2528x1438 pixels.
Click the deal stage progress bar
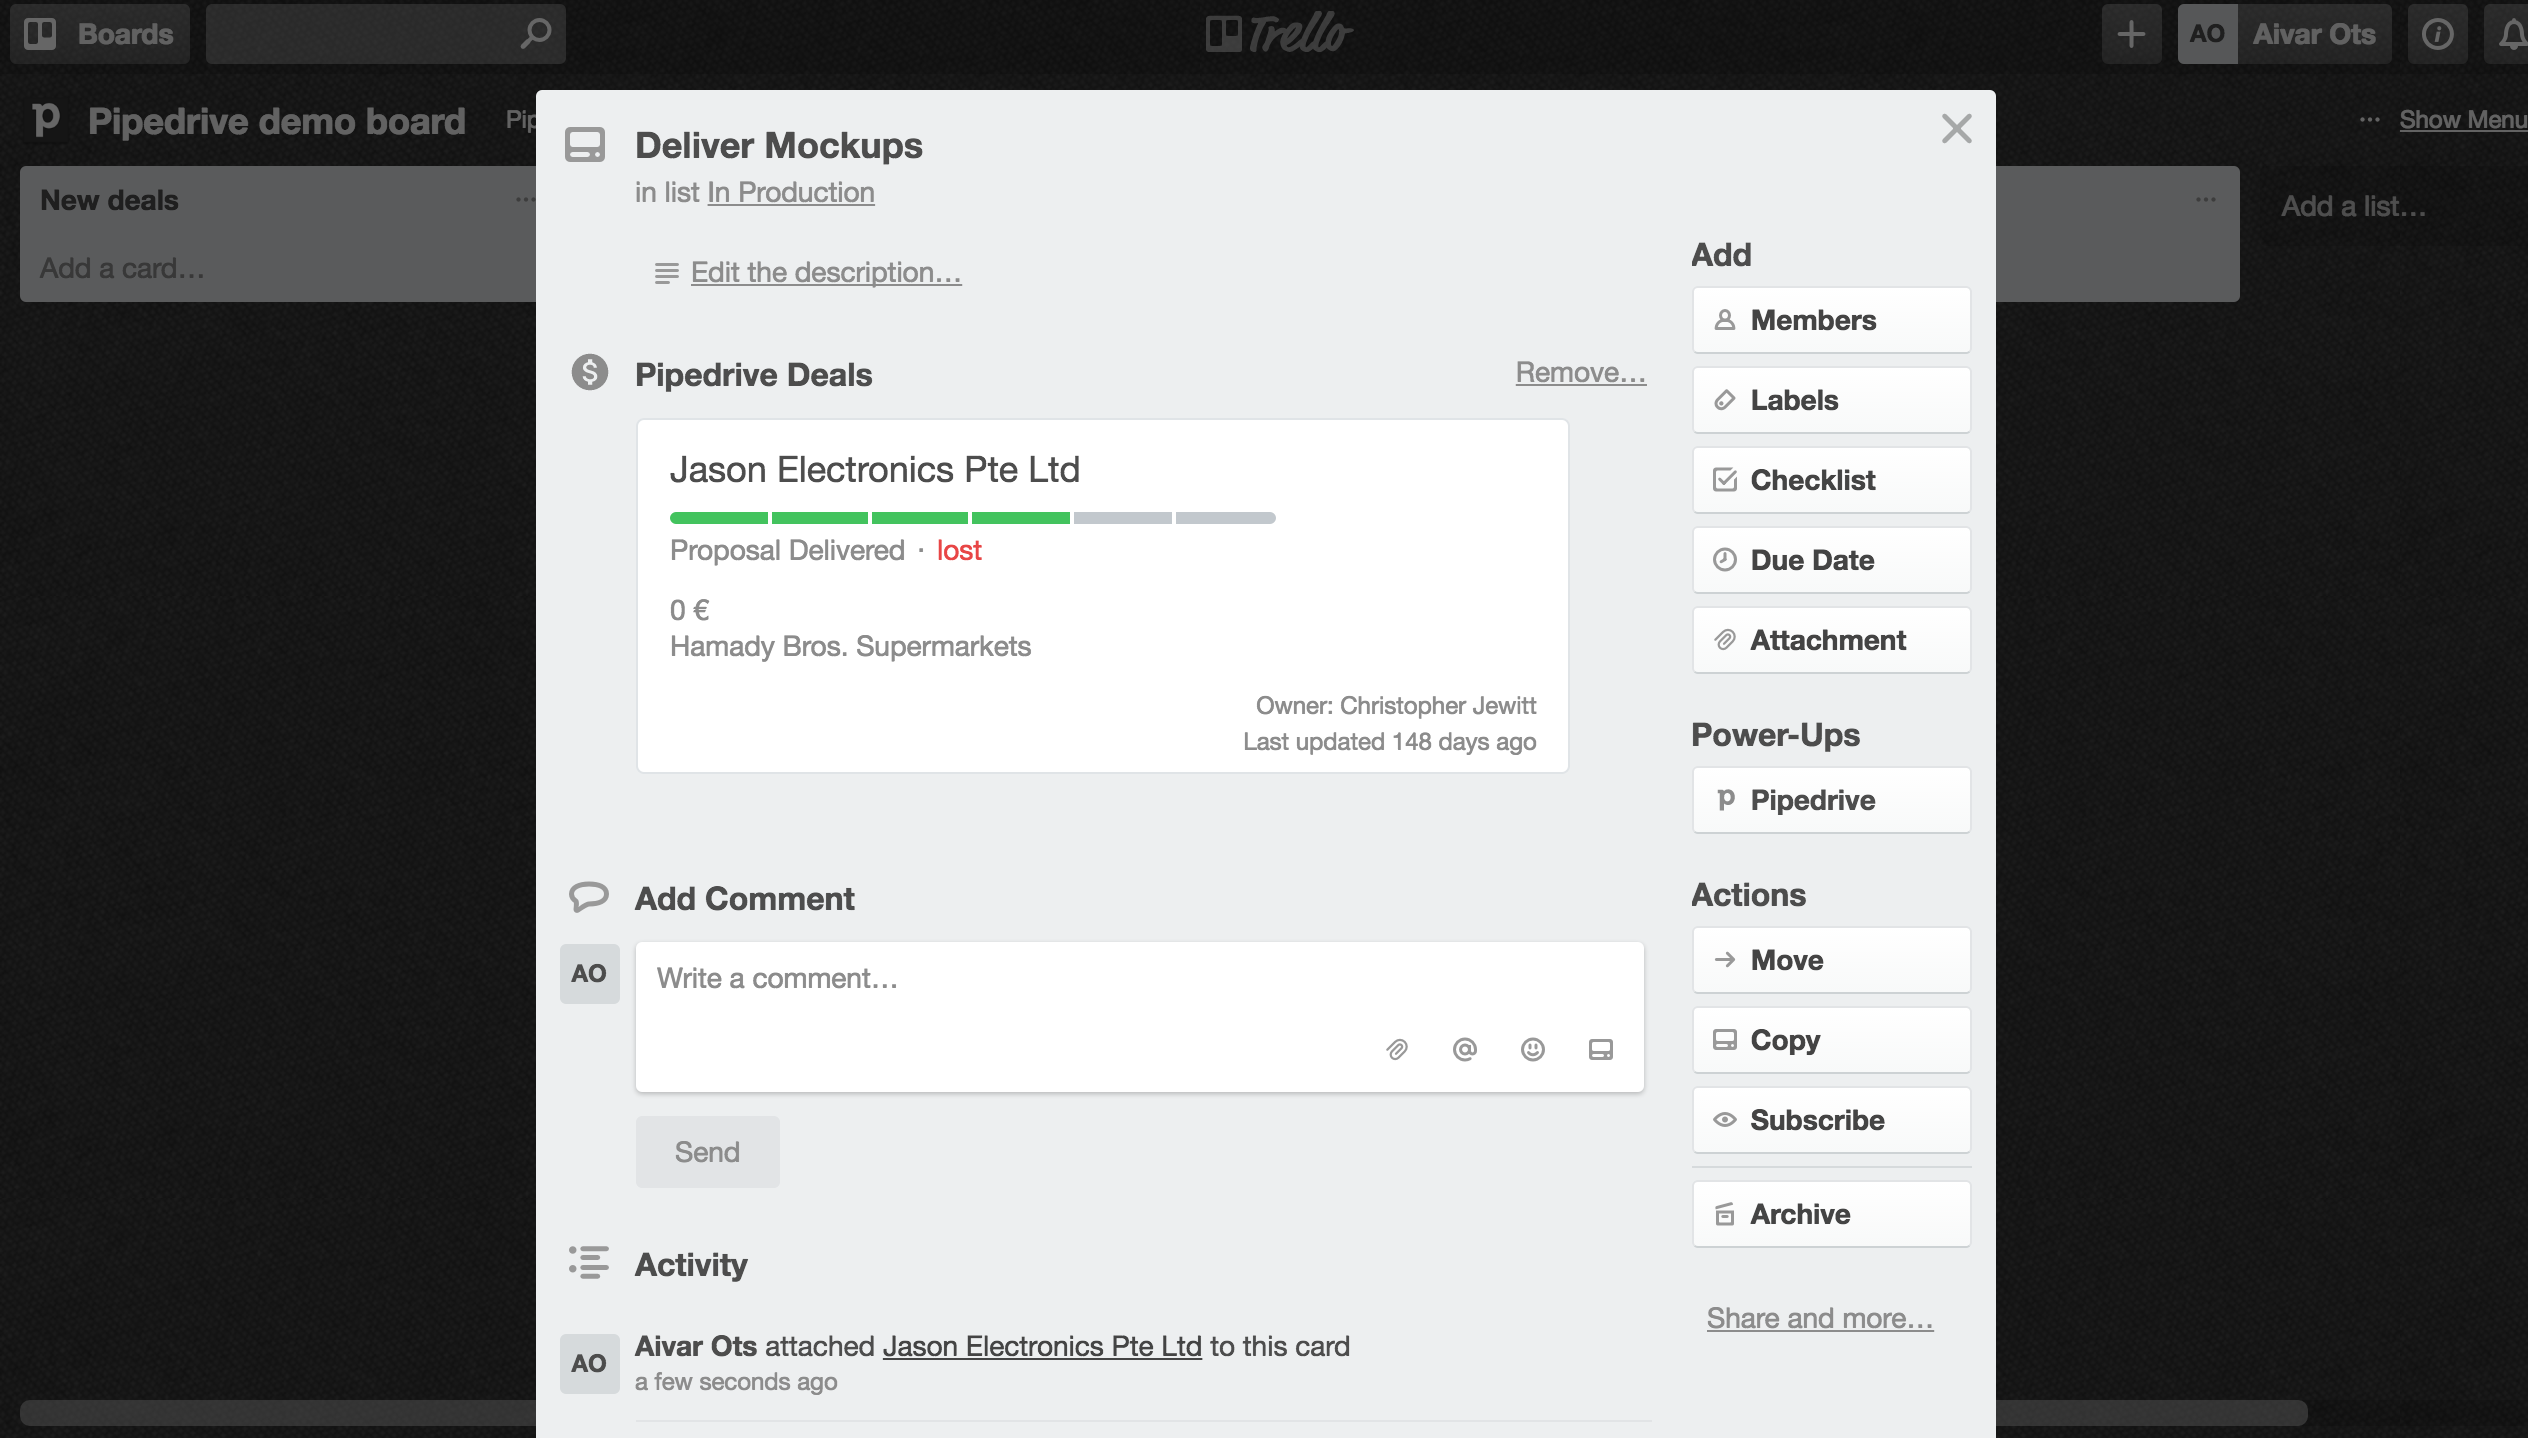(972, 518)
